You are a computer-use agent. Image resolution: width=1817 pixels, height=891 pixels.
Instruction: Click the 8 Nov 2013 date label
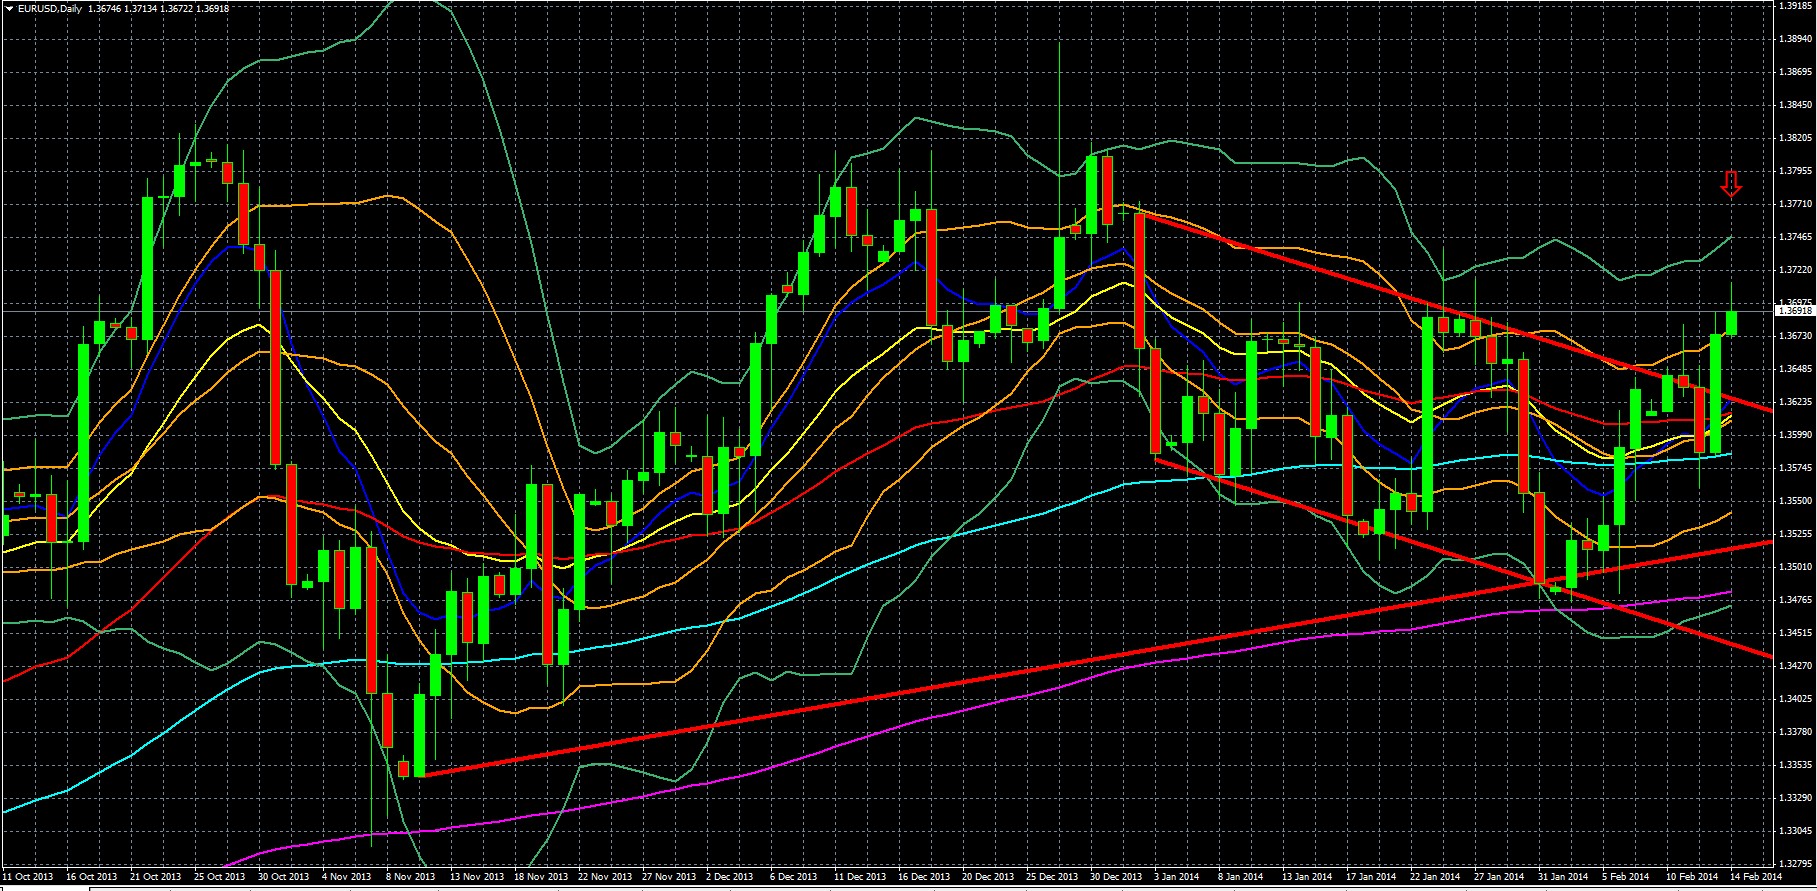coord(412,876)
